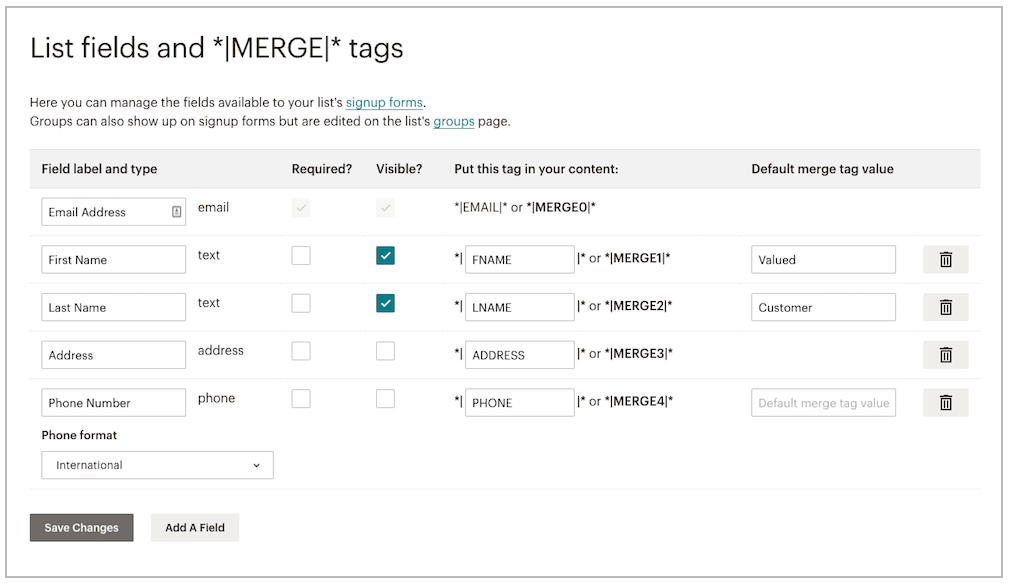This screenshot has height=585, width=1009.
Task: Click the empty Phone default merge tag box
Action: pyautogui.click(x=822, y=402)
